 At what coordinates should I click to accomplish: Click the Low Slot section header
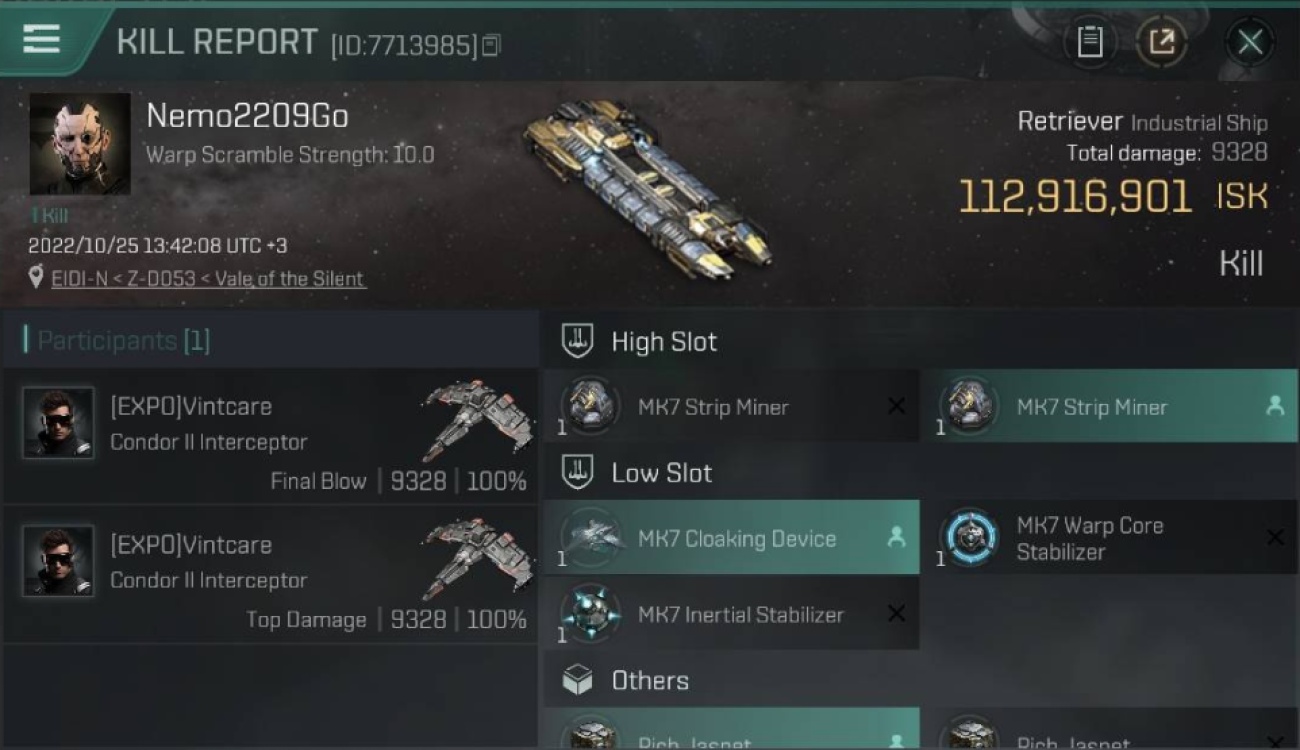coord(662,473)
